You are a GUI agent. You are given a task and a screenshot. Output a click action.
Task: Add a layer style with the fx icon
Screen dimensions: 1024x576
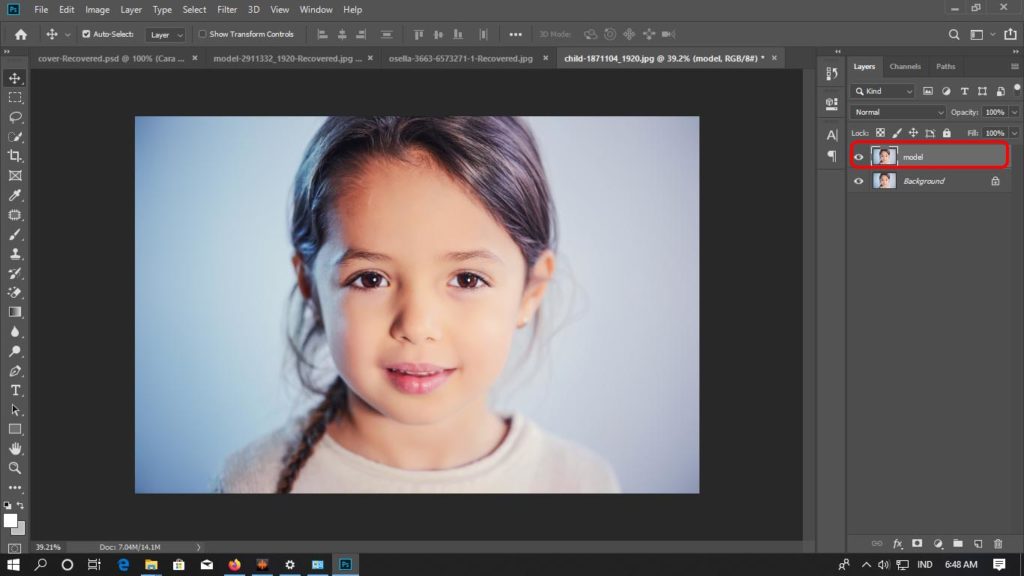tap(897, 543)
